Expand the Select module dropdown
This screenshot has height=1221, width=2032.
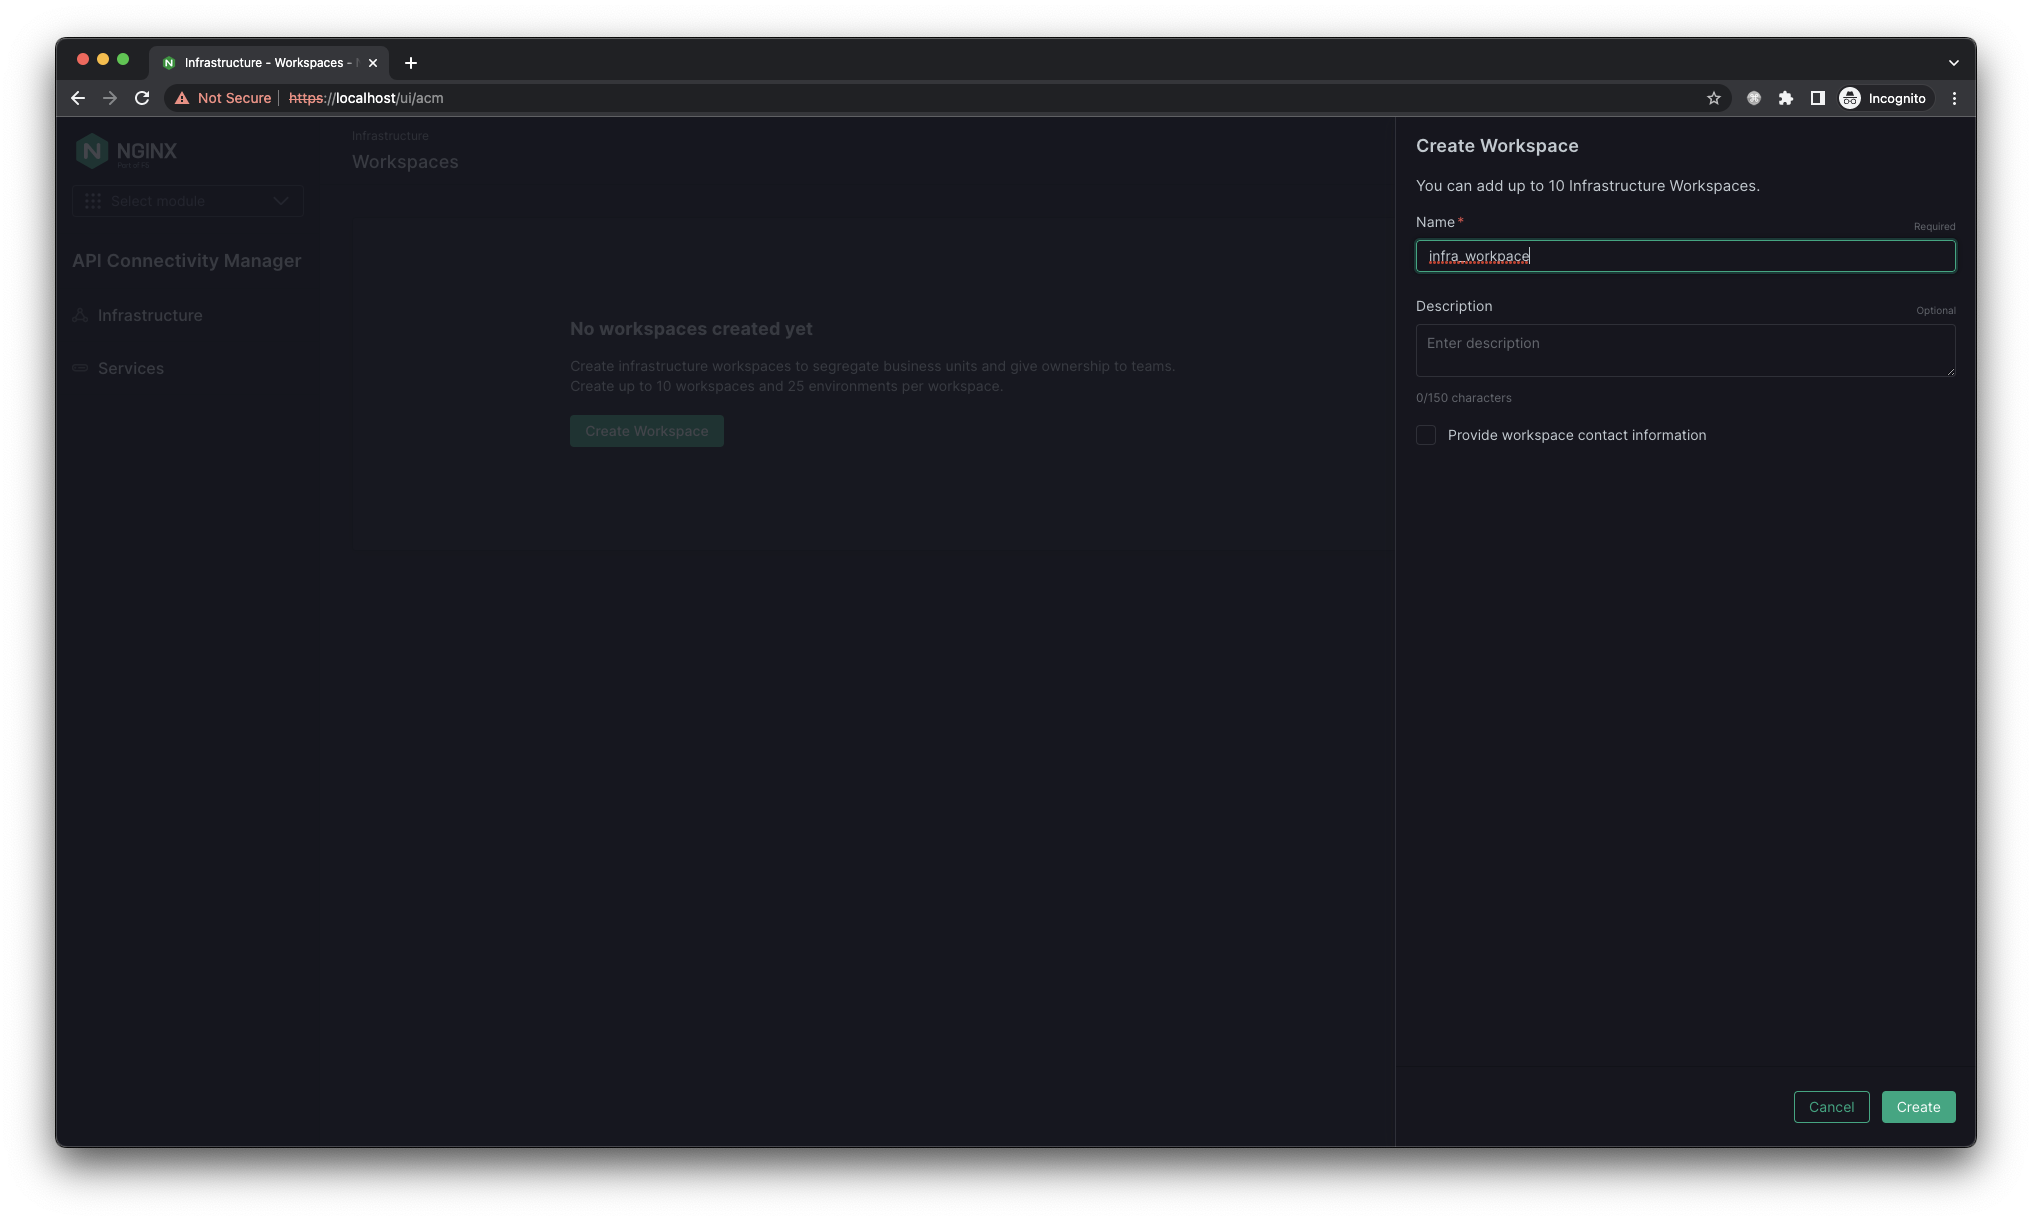point(188,201)
